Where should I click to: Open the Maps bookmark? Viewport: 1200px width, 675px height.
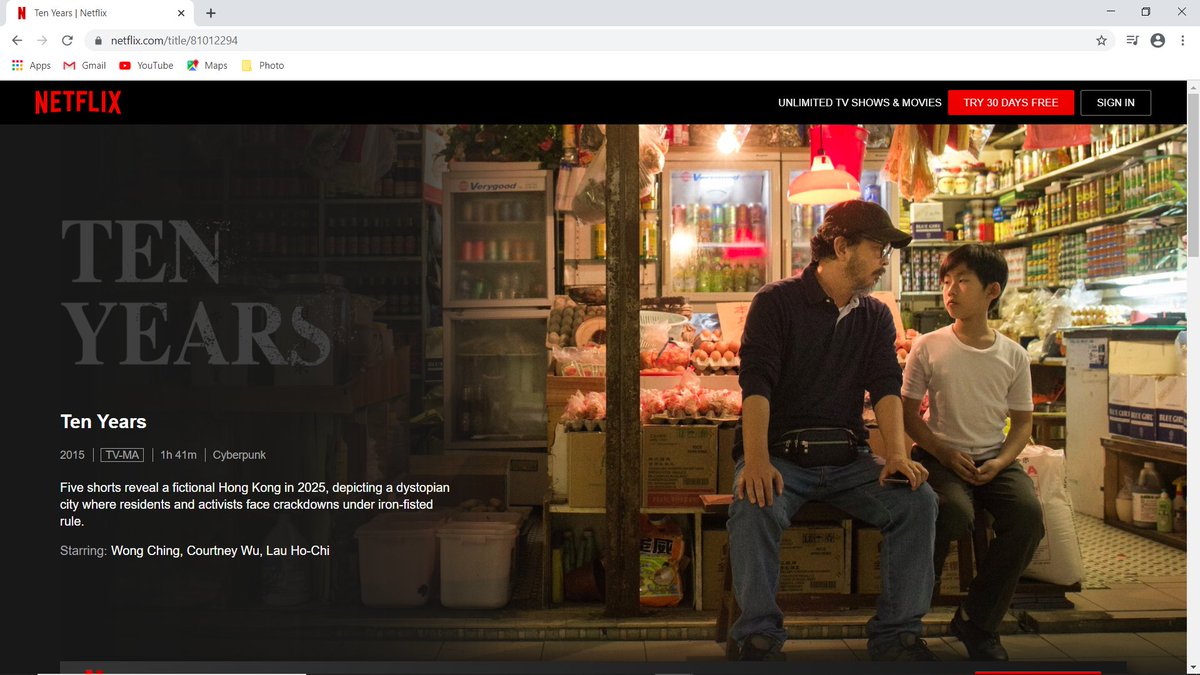click(207, 65)
